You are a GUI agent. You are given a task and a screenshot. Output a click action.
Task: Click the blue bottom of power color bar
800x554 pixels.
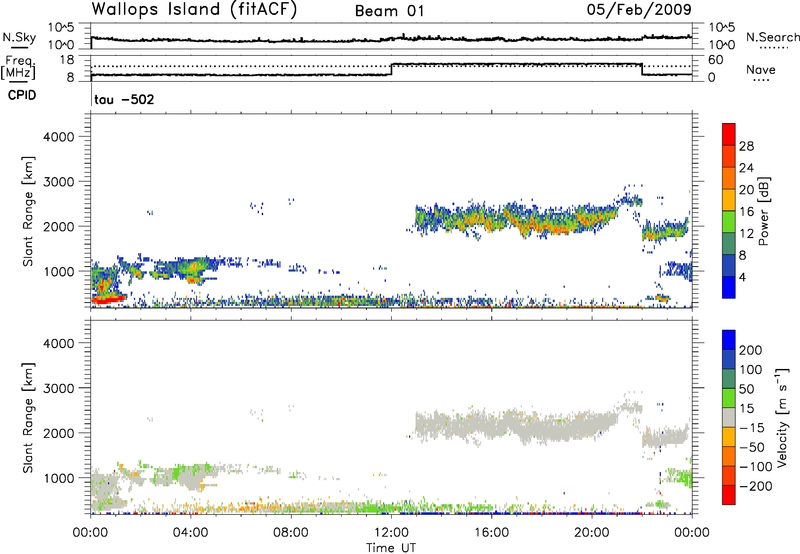click(729, 287)
